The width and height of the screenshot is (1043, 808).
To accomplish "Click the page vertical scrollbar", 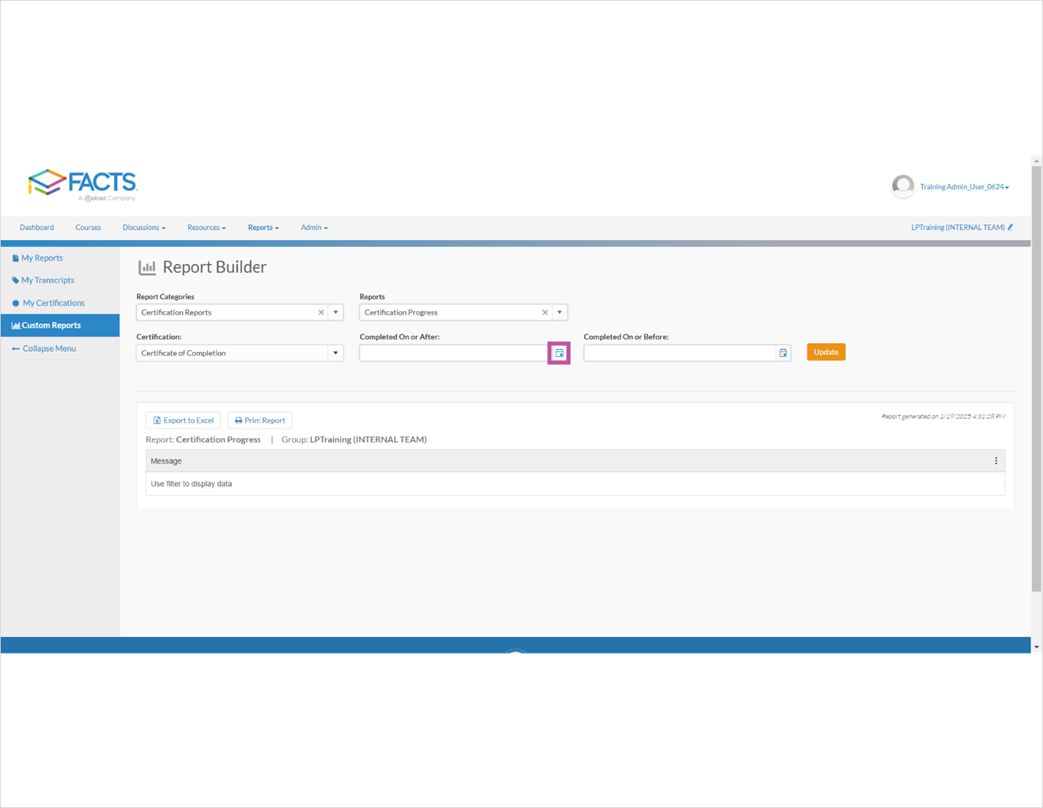I will pos(1036,379).
